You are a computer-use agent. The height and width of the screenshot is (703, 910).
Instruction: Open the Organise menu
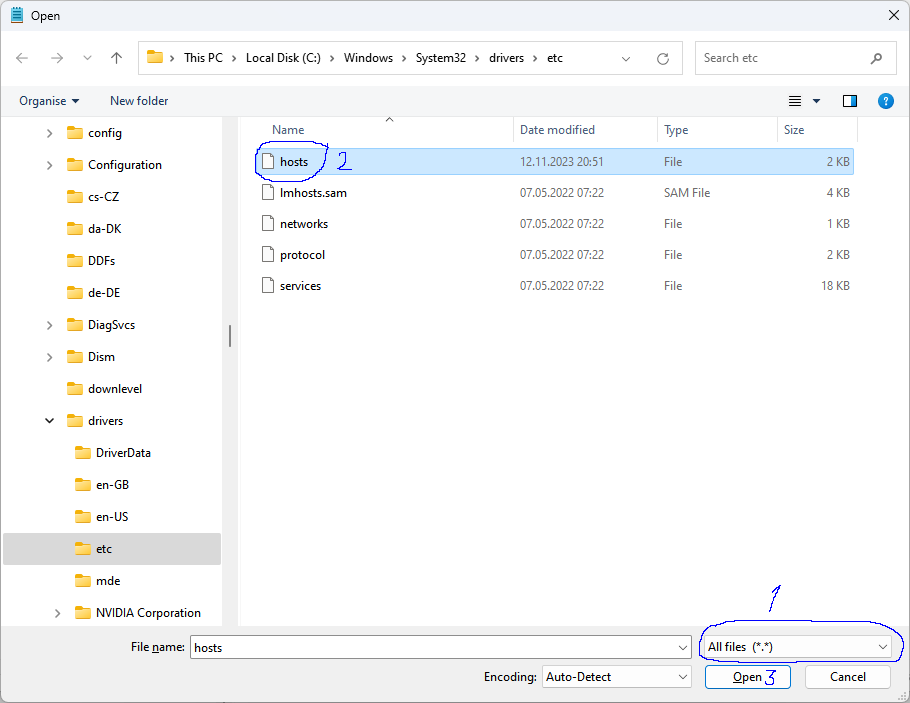pyautogui.click(x=48, y=101)
